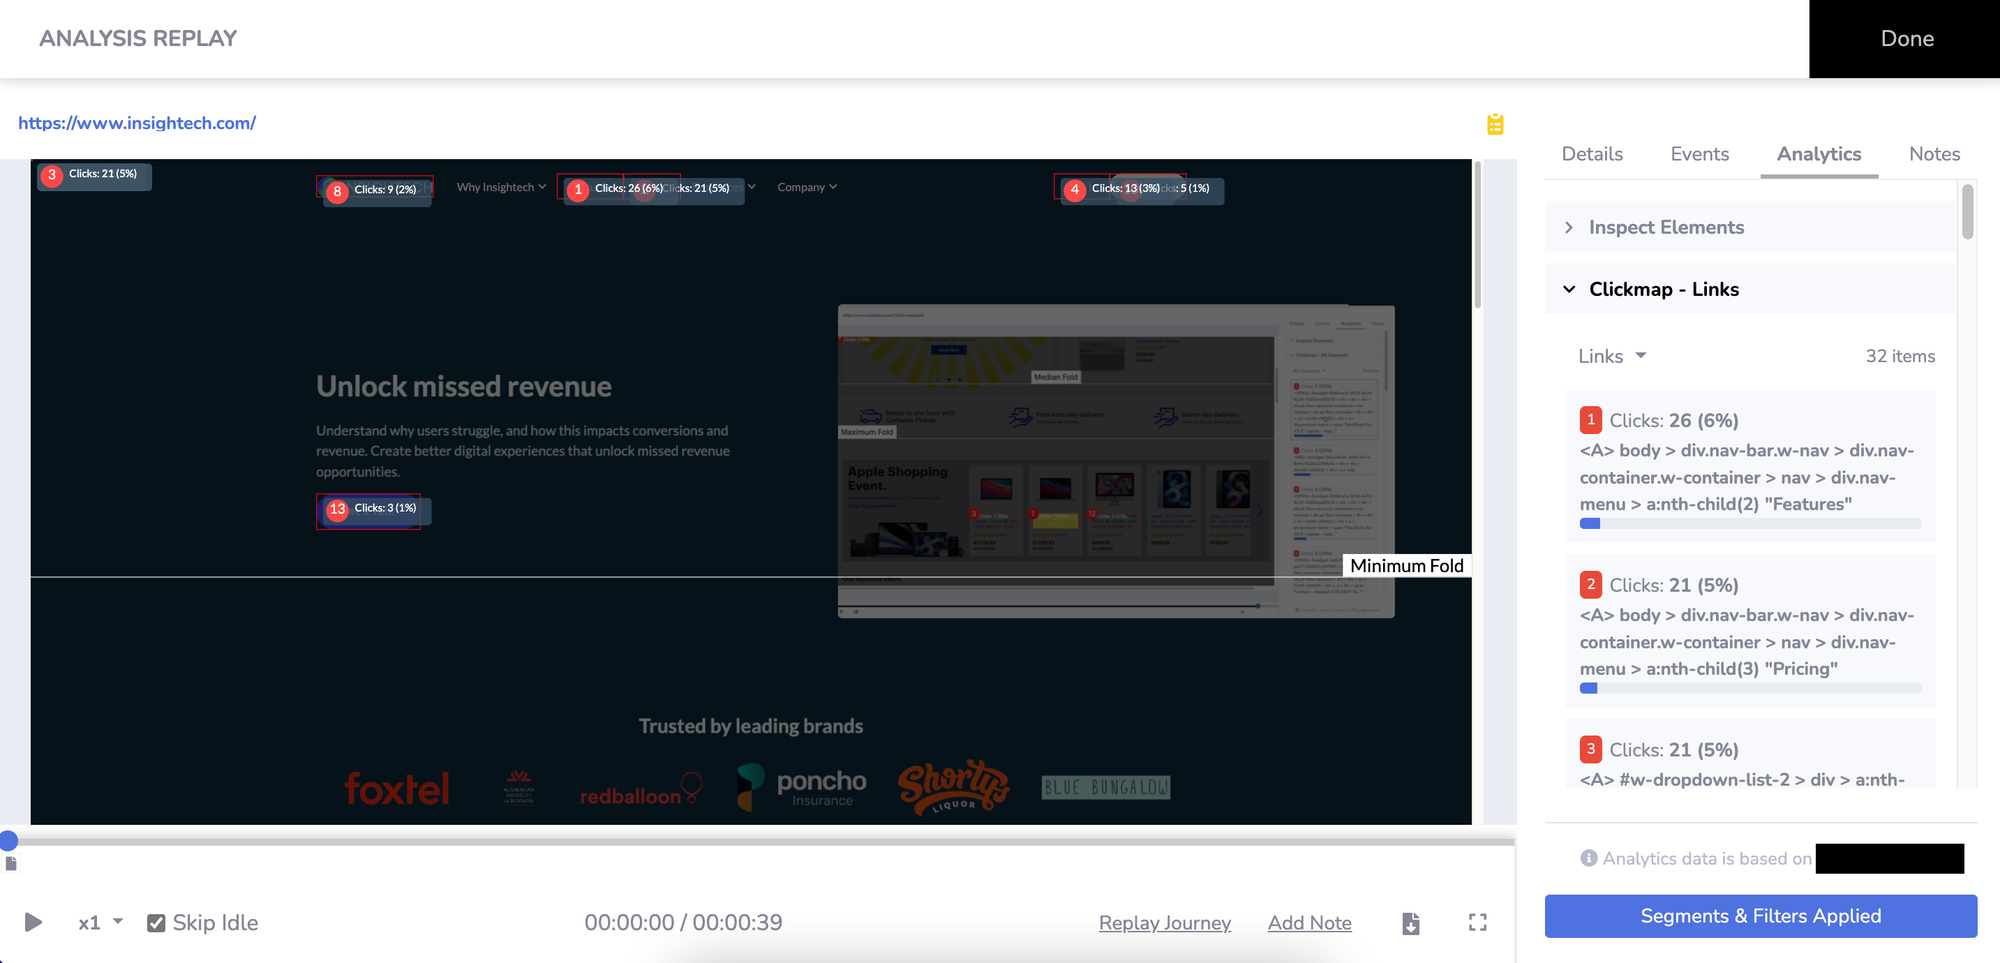
Task: Switch to the Notes tab
Action: pyautogui.click(x=1934, y=154)
